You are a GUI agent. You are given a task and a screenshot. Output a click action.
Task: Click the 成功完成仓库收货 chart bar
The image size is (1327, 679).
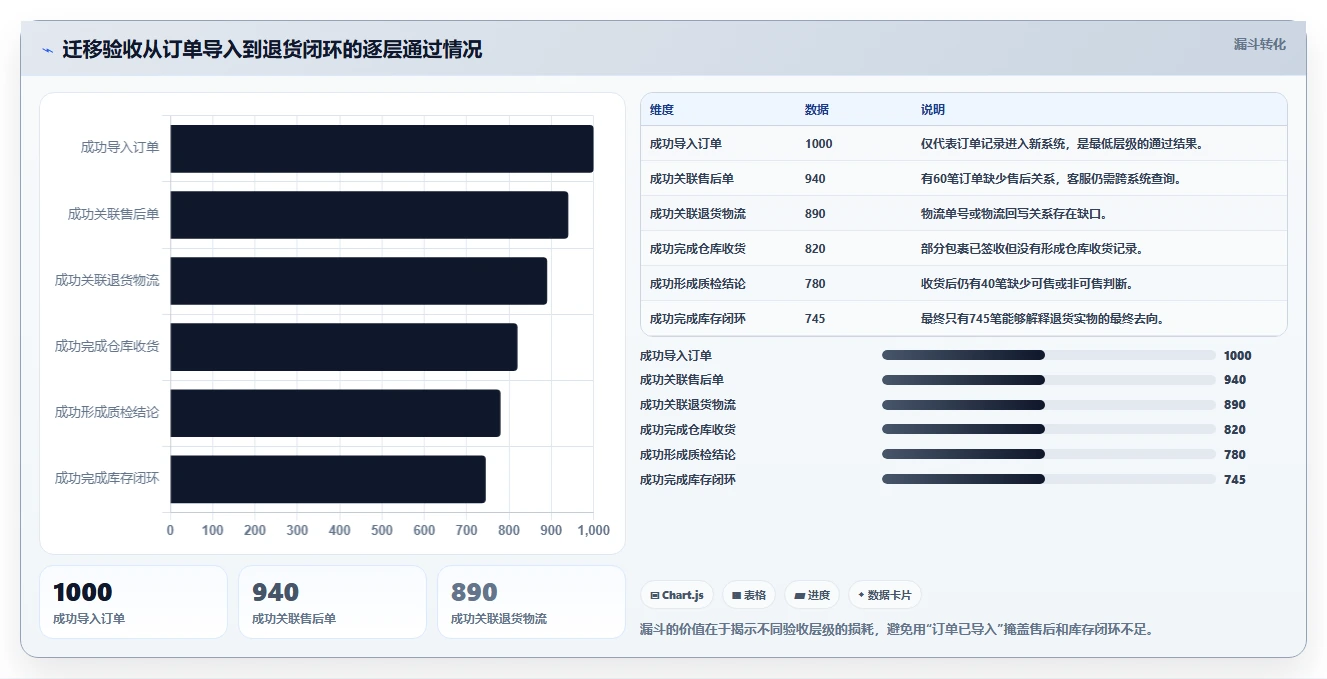[344, 347]
